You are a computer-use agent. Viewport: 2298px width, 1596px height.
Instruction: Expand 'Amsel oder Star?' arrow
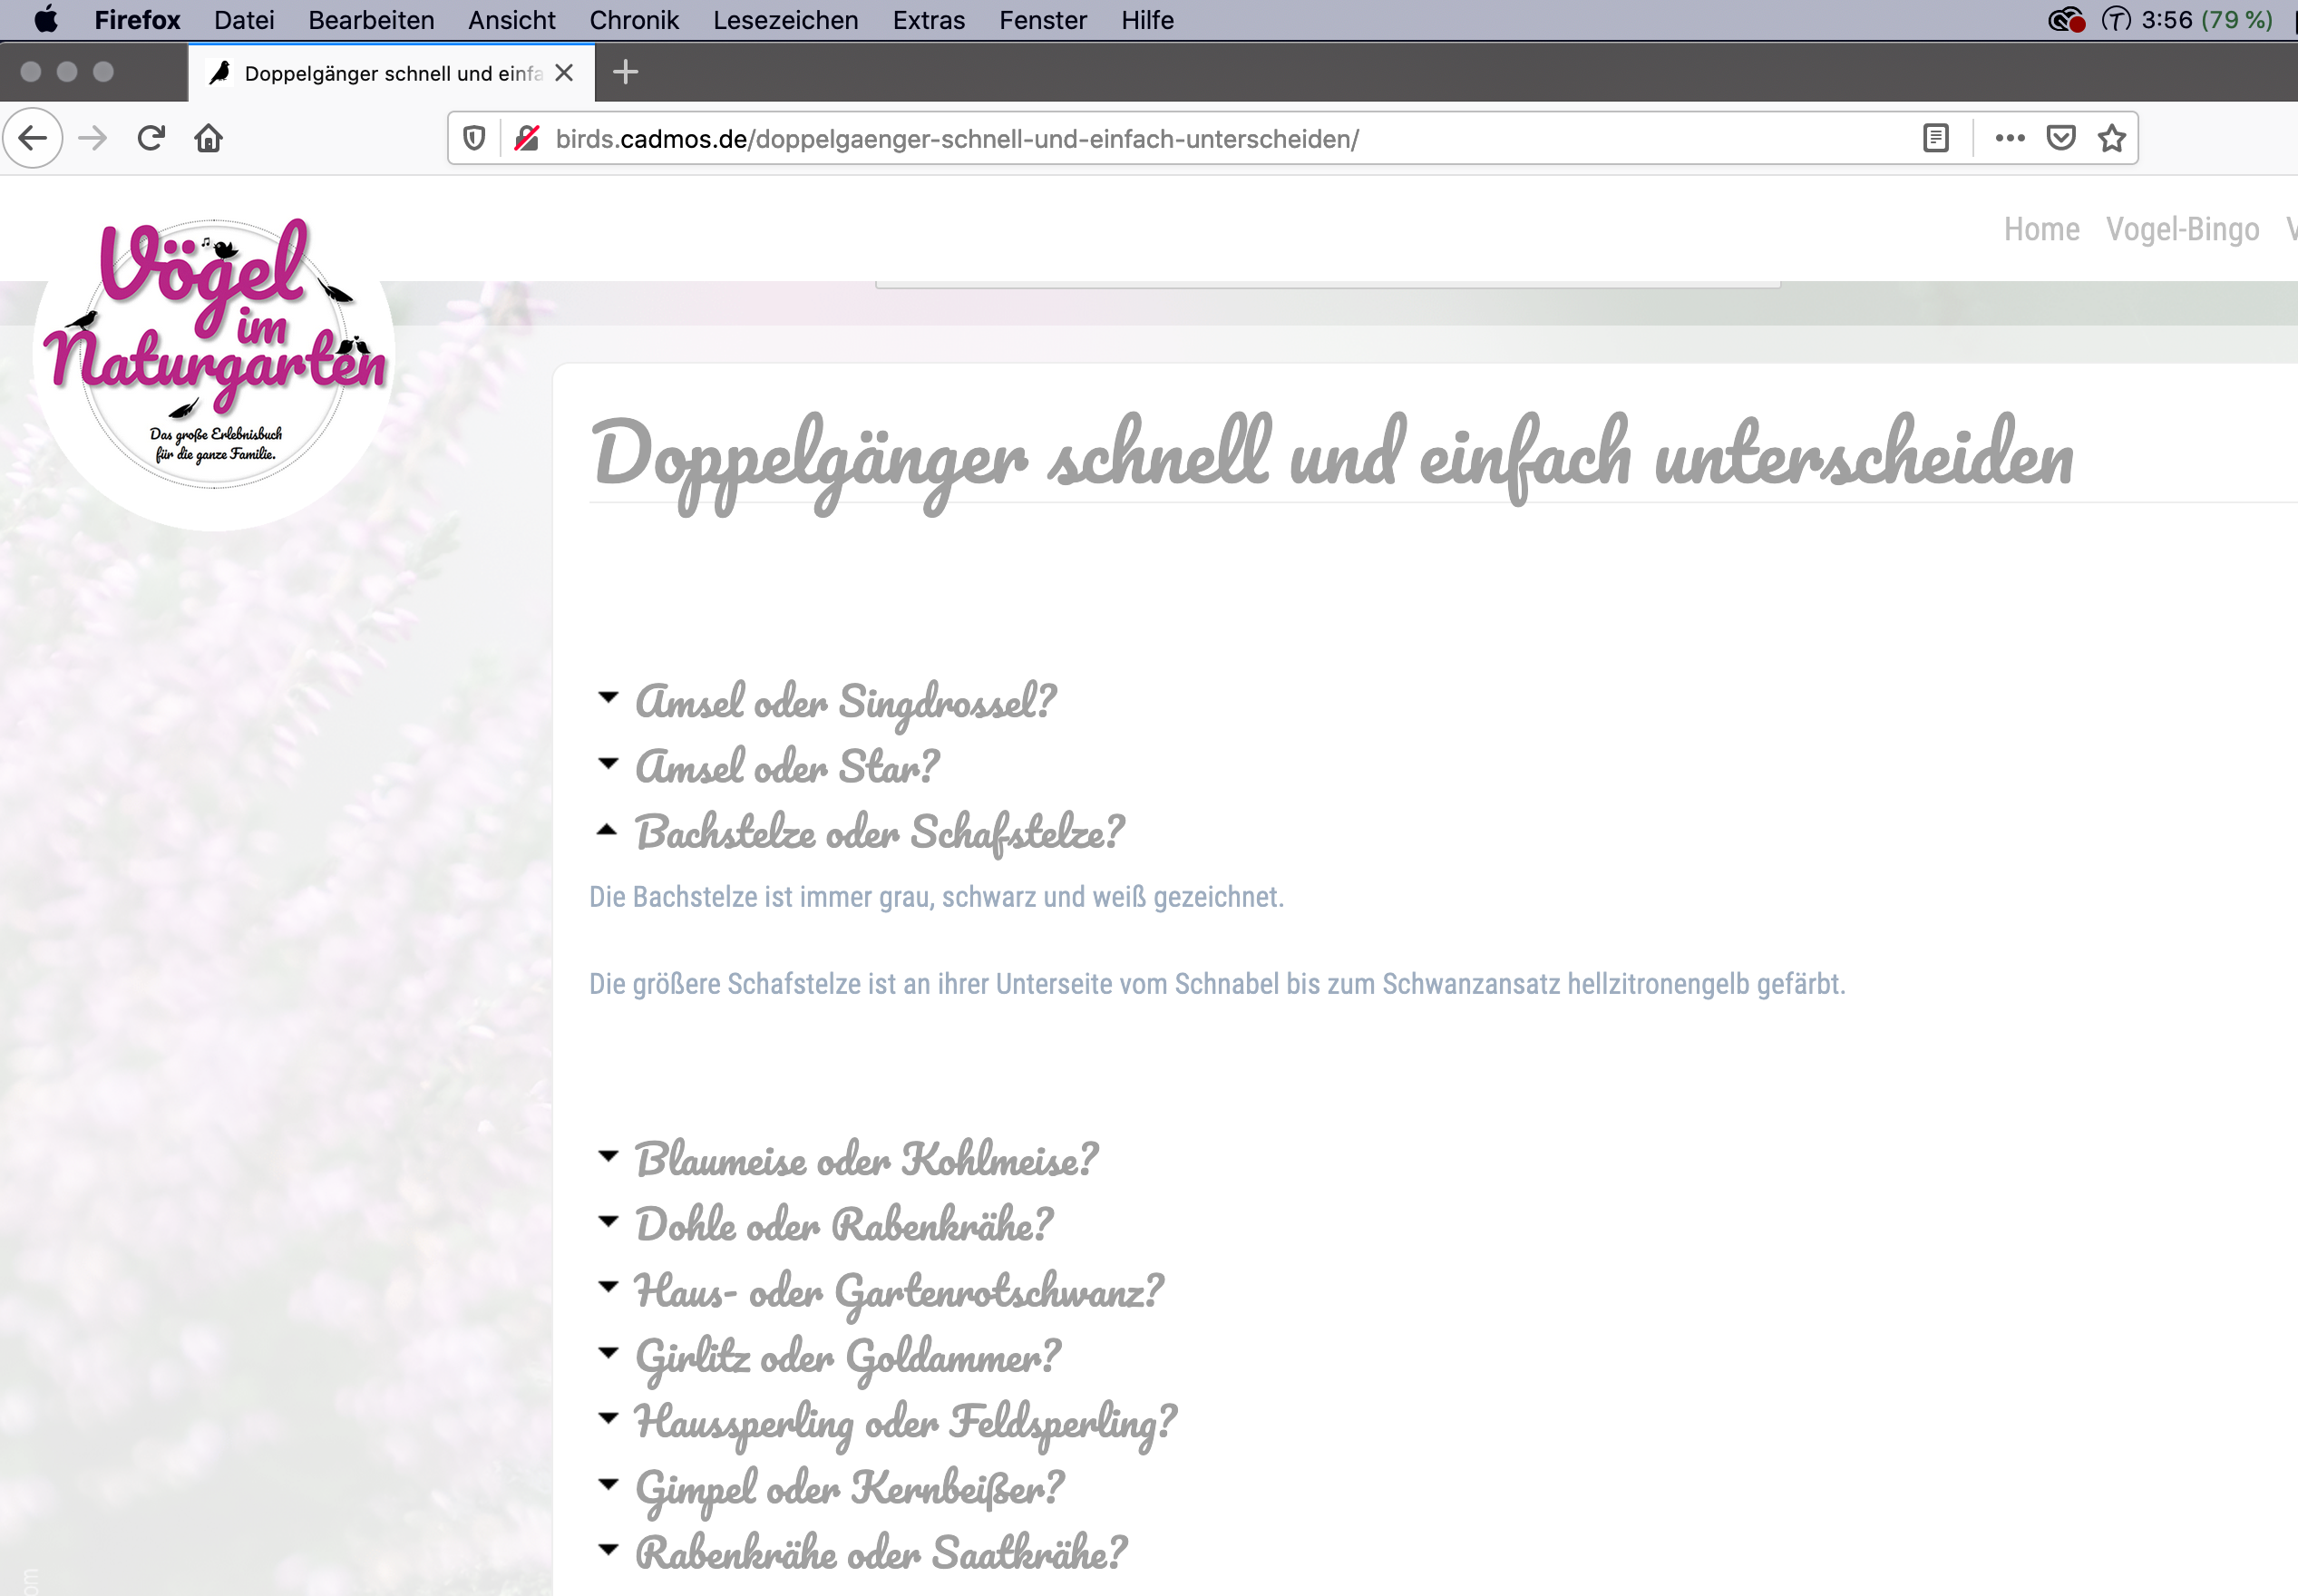point(607,763)
